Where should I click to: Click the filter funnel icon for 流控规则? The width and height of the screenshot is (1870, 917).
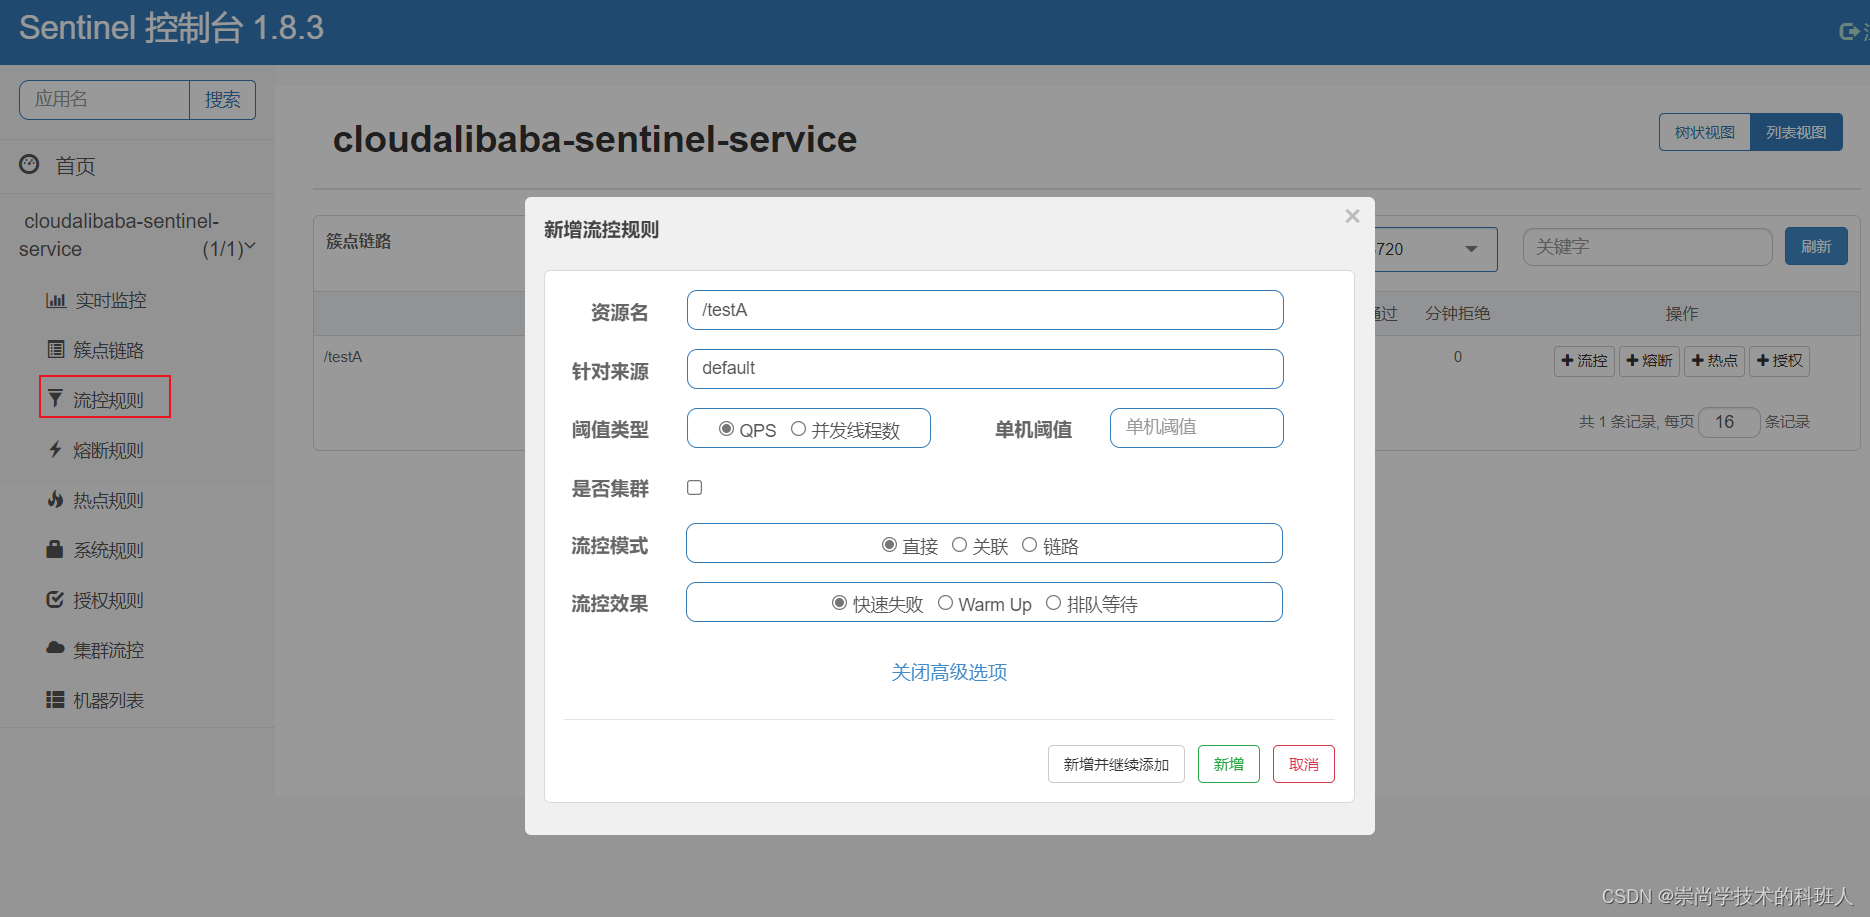click(x=55, y=398)
